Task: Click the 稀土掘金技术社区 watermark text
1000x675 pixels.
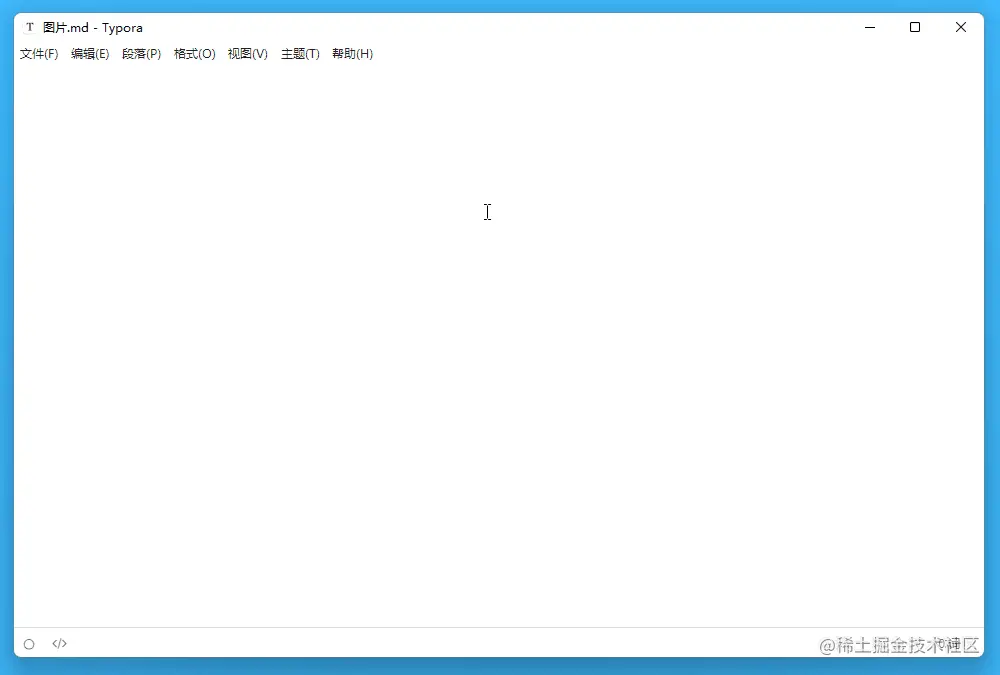Action: [x=898, y=644]
